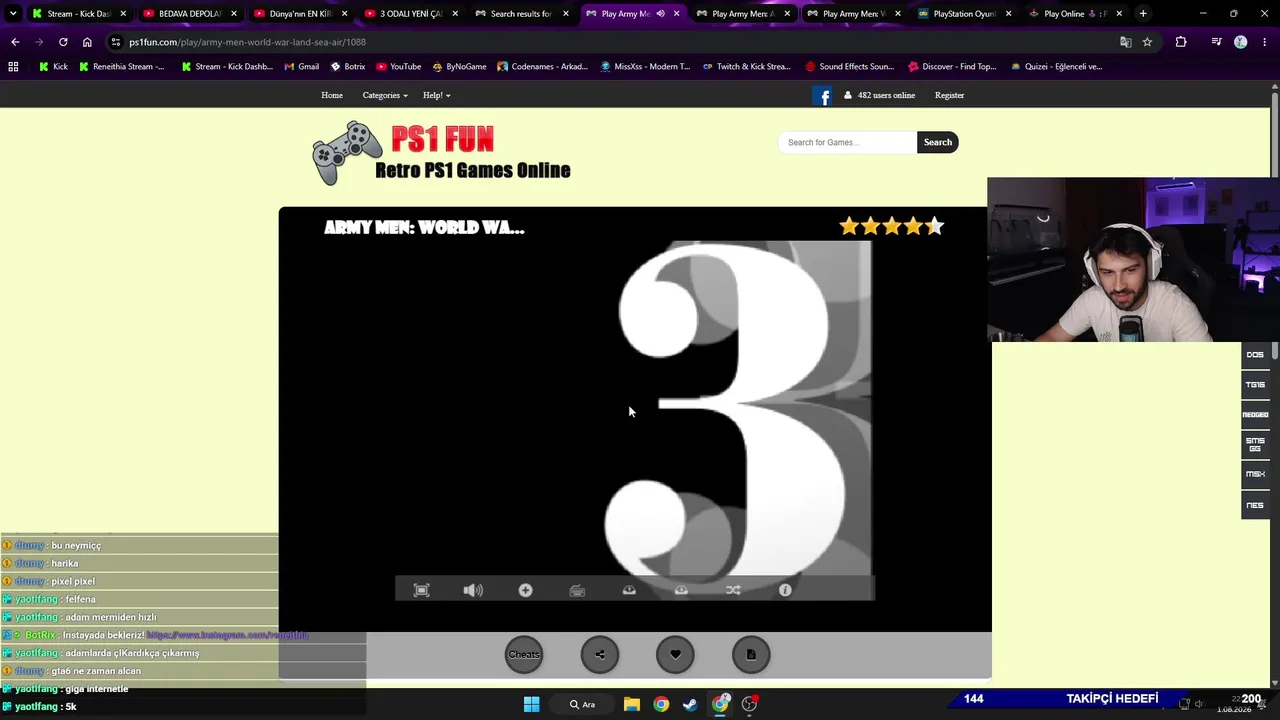Click the Search button
Image resolution: width=1280 pixels, height=720 pixels.
[938, 142]
